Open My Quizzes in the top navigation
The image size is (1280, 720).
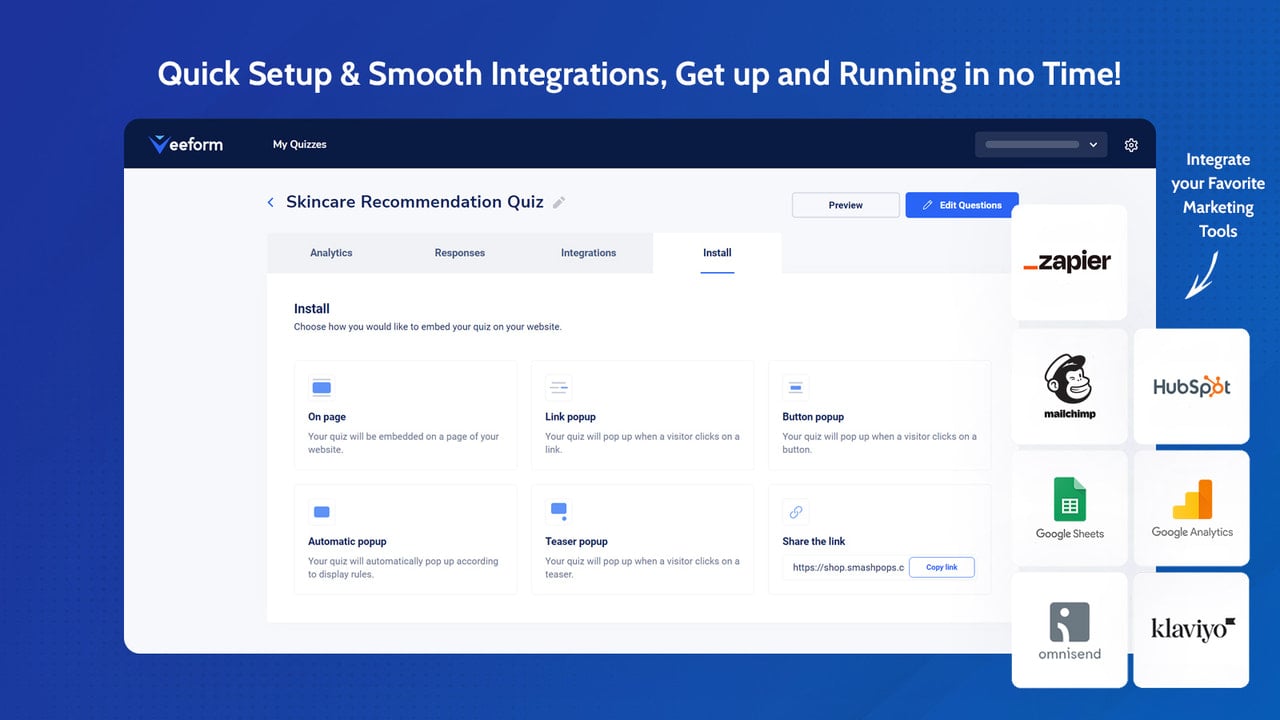300,145
